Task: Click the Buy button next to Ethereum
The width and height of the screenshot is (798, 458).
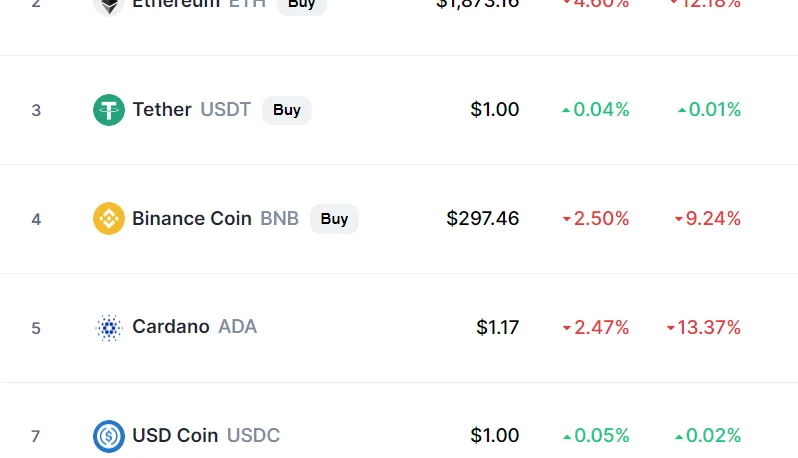Action: tap(301, 5)
